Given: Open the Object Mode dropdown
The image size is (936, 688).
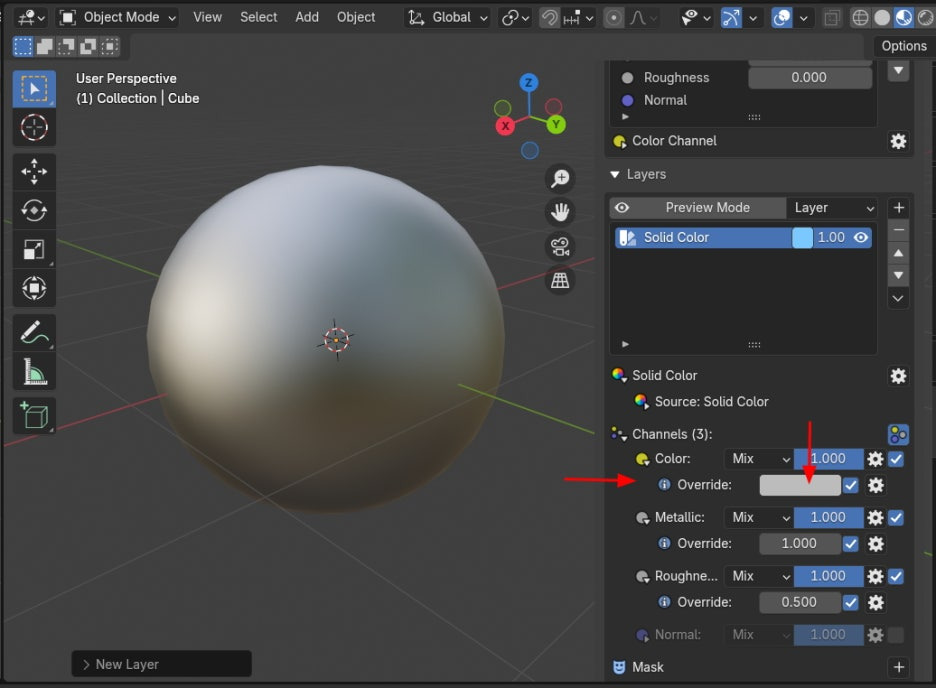Looking at the screenshot, I should tap(118, 17).
